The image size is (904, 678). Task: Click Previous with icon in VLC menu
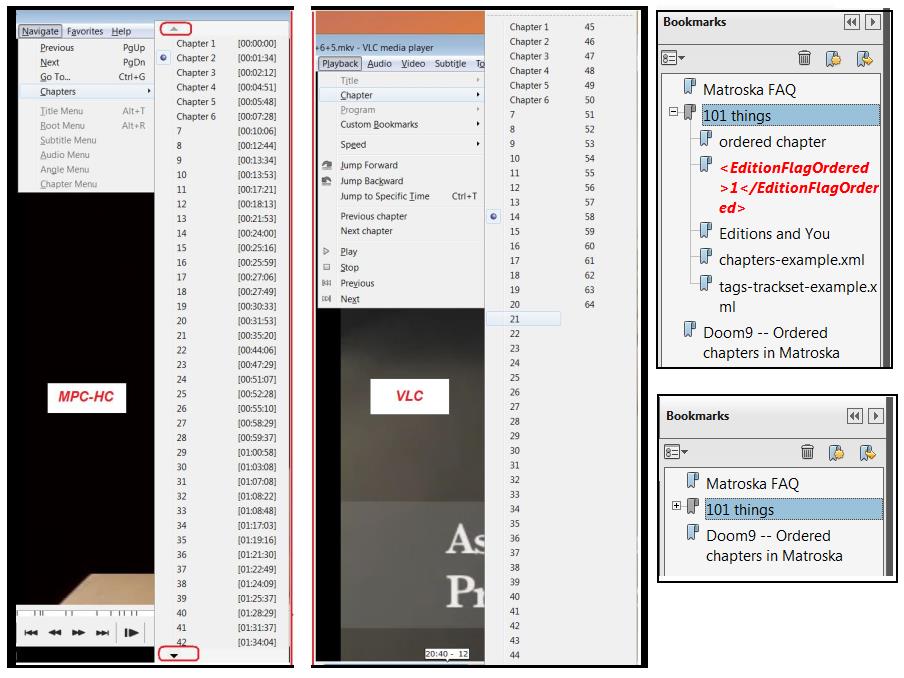click(401, 284)
